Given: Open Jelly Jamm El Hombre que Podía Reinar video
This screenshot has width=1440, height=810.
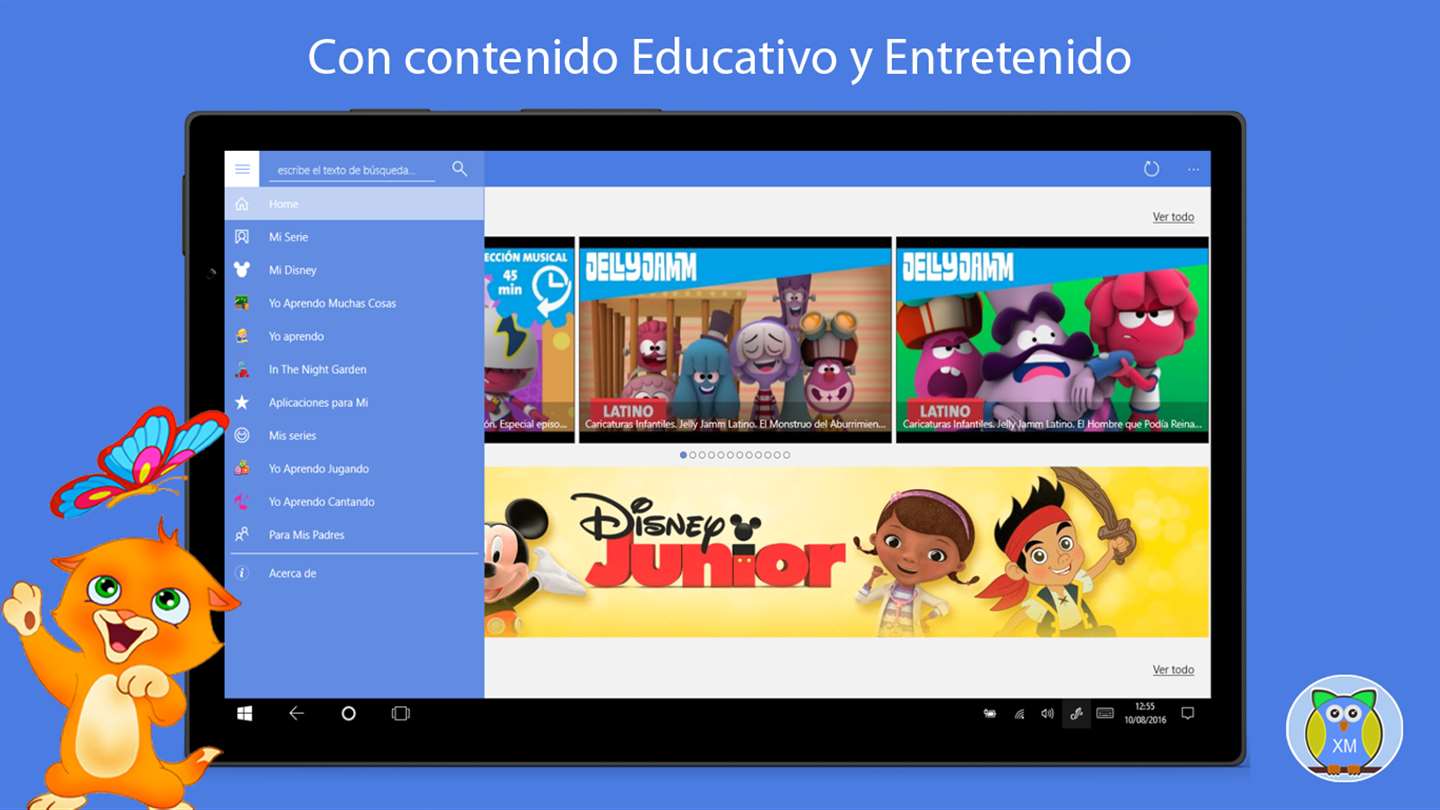Looking at the screenshot, I should click(1052, 340).
